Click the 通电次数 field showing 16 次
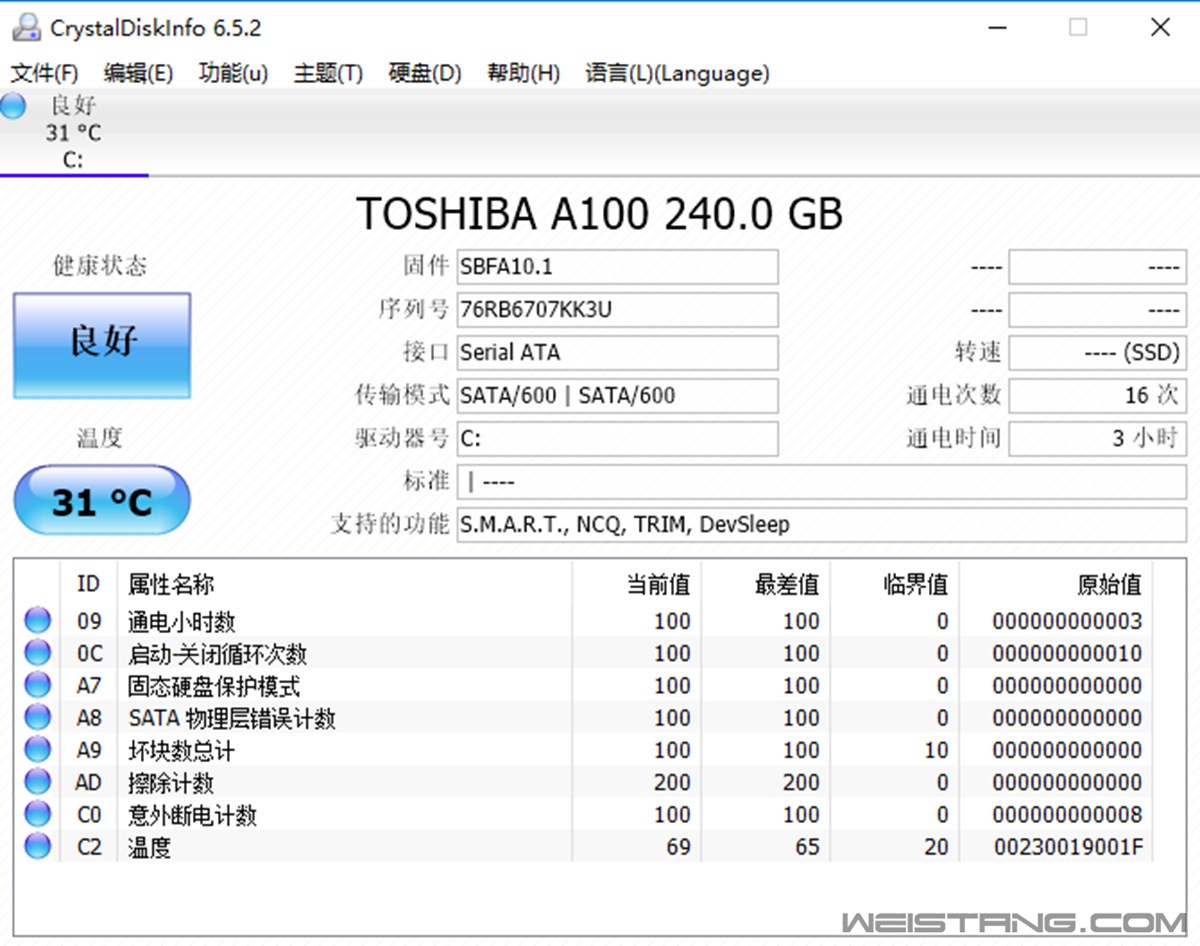Image resolution: width=1200 pixels, height=946 pixels. [1098, 396]
